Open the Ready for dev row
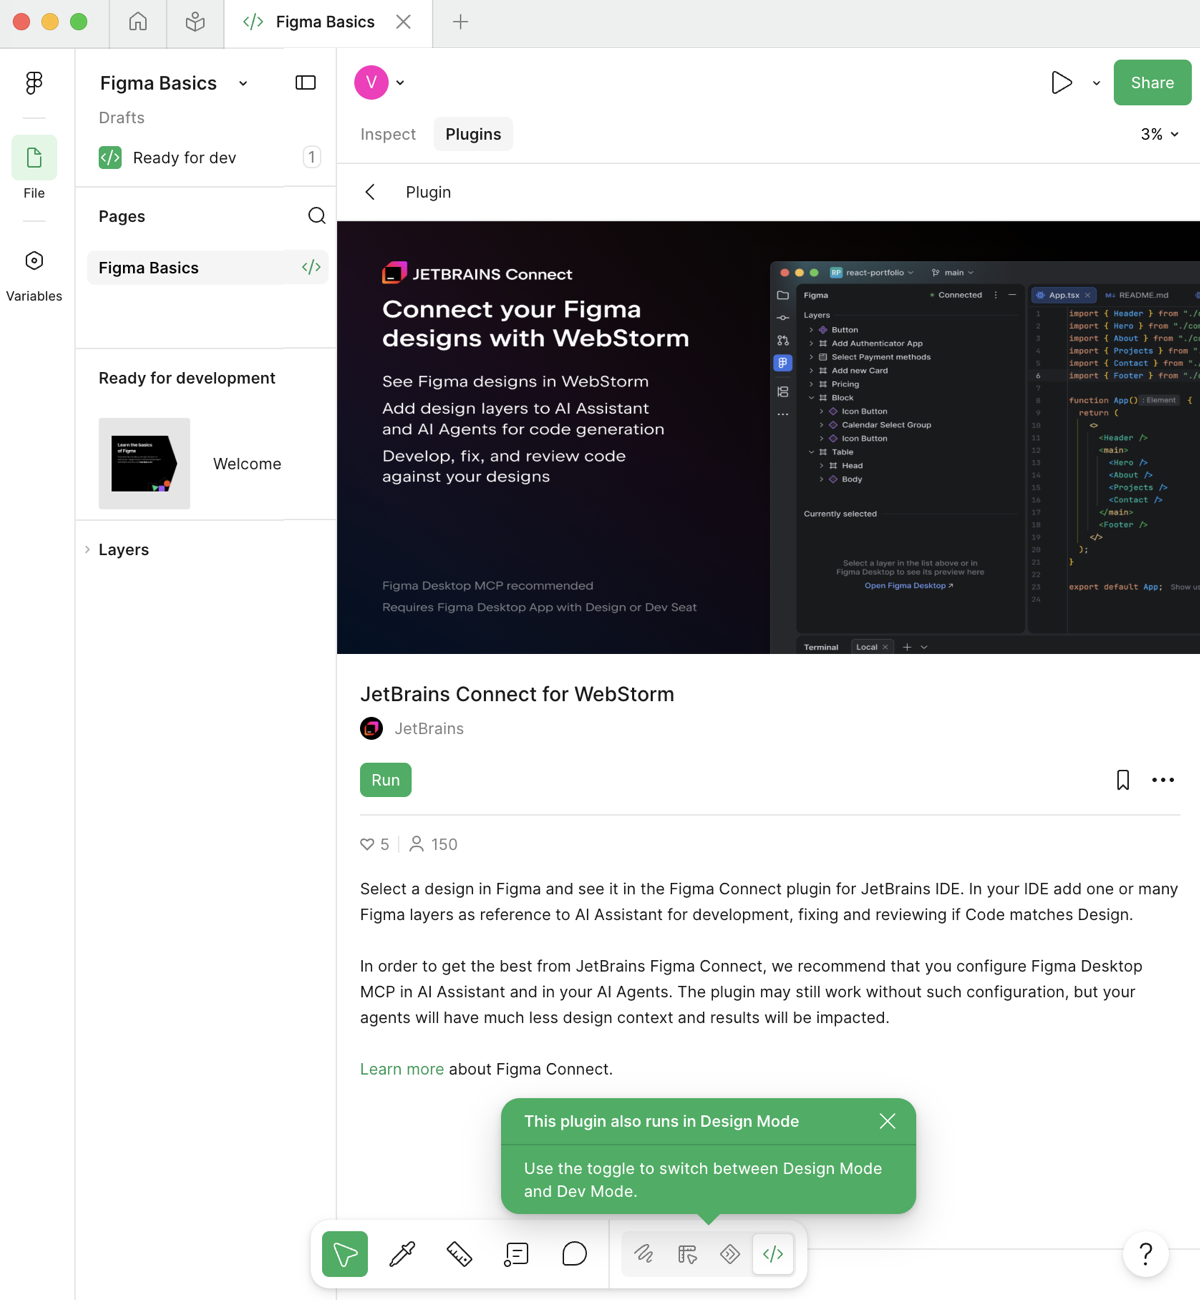The width and height of the screenshot is (1200, 1300). 209,158
